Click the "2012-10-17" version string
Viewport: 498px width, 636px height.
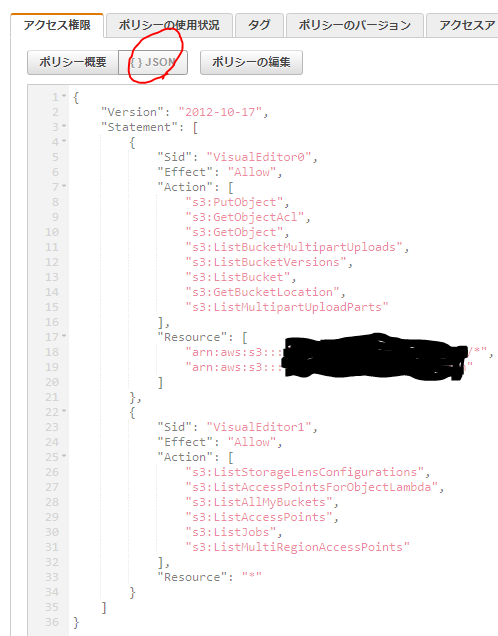pyautogui.click(x=220, y=112)
